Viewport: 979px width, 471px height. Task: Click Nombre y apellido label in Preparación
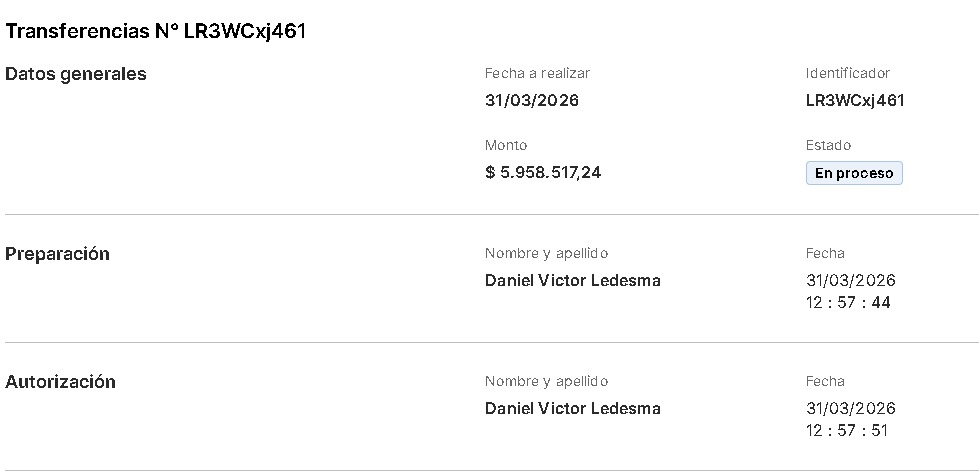click(546, 253)
